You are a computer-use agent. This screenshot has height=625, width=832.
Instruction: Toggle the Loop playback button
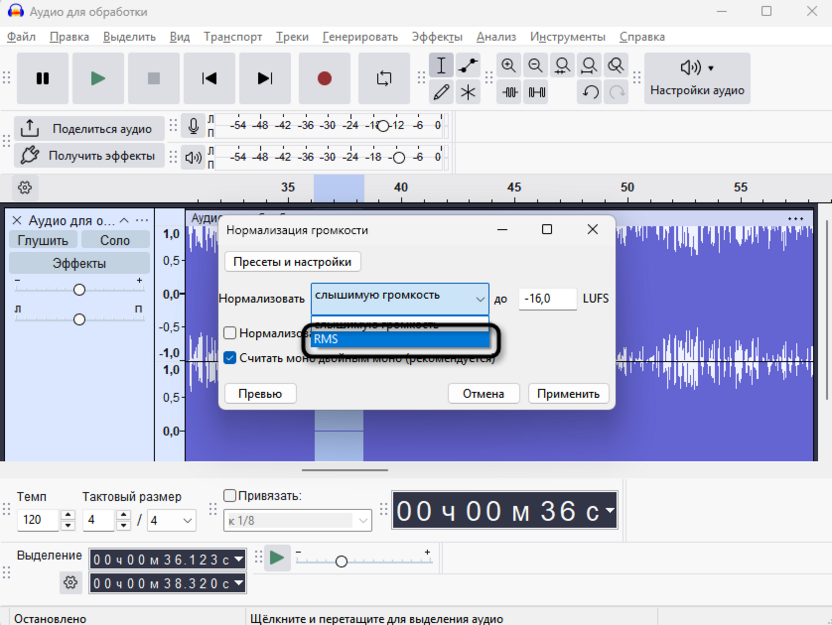pyautogui.click(x=384, y=78)
